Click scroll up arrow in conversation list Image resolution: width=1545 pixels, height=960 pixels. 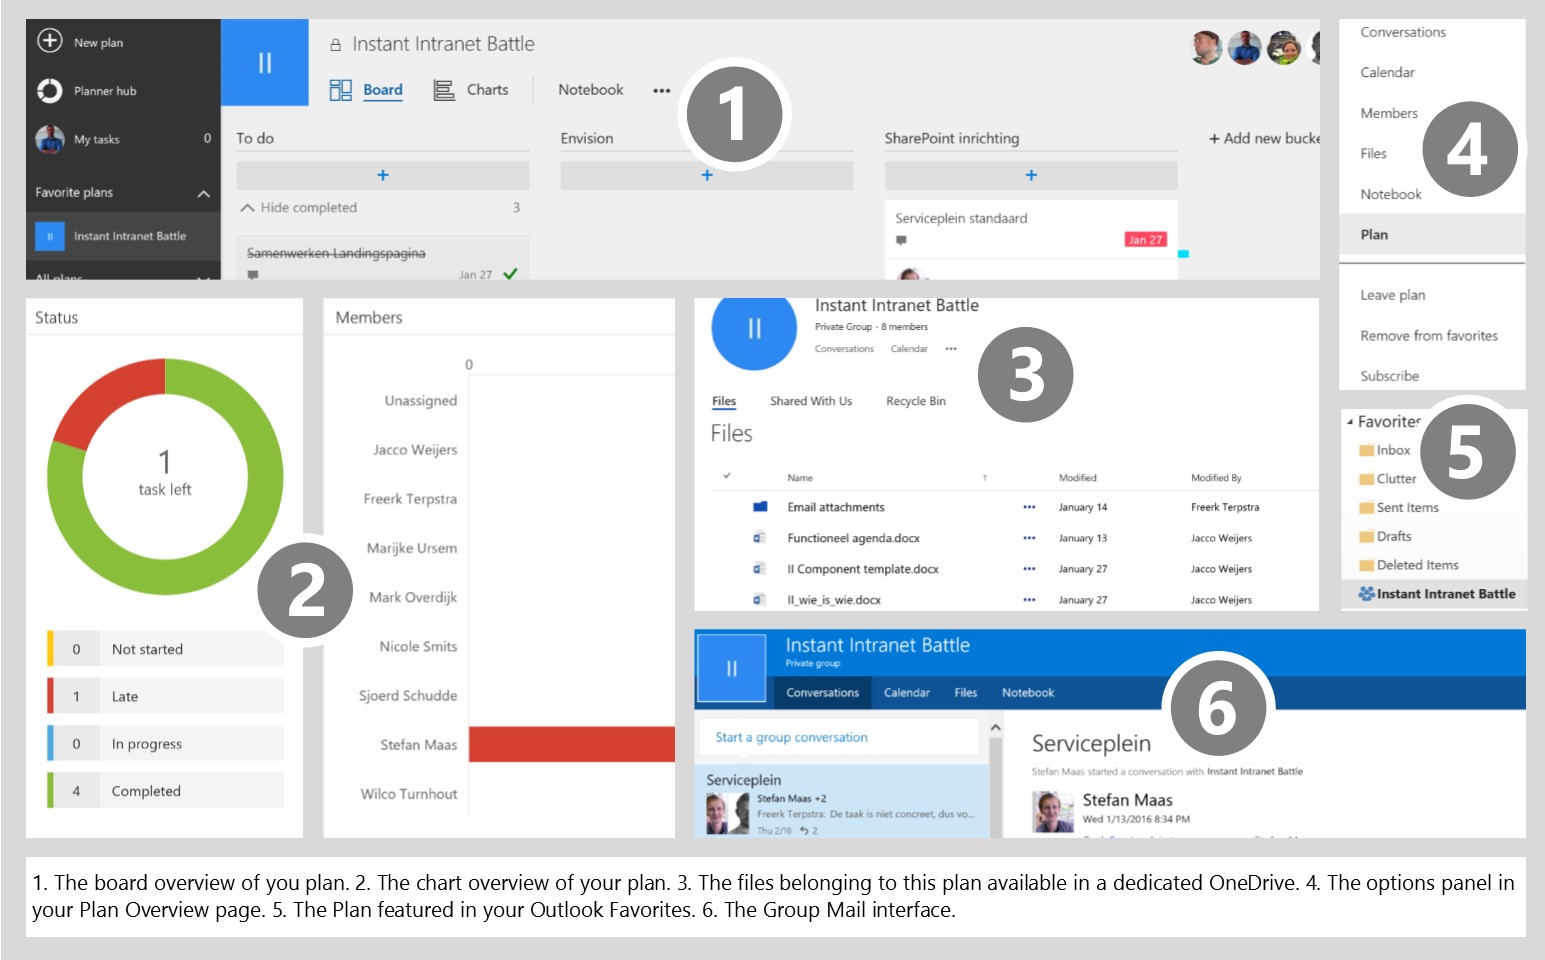[995, 728]
